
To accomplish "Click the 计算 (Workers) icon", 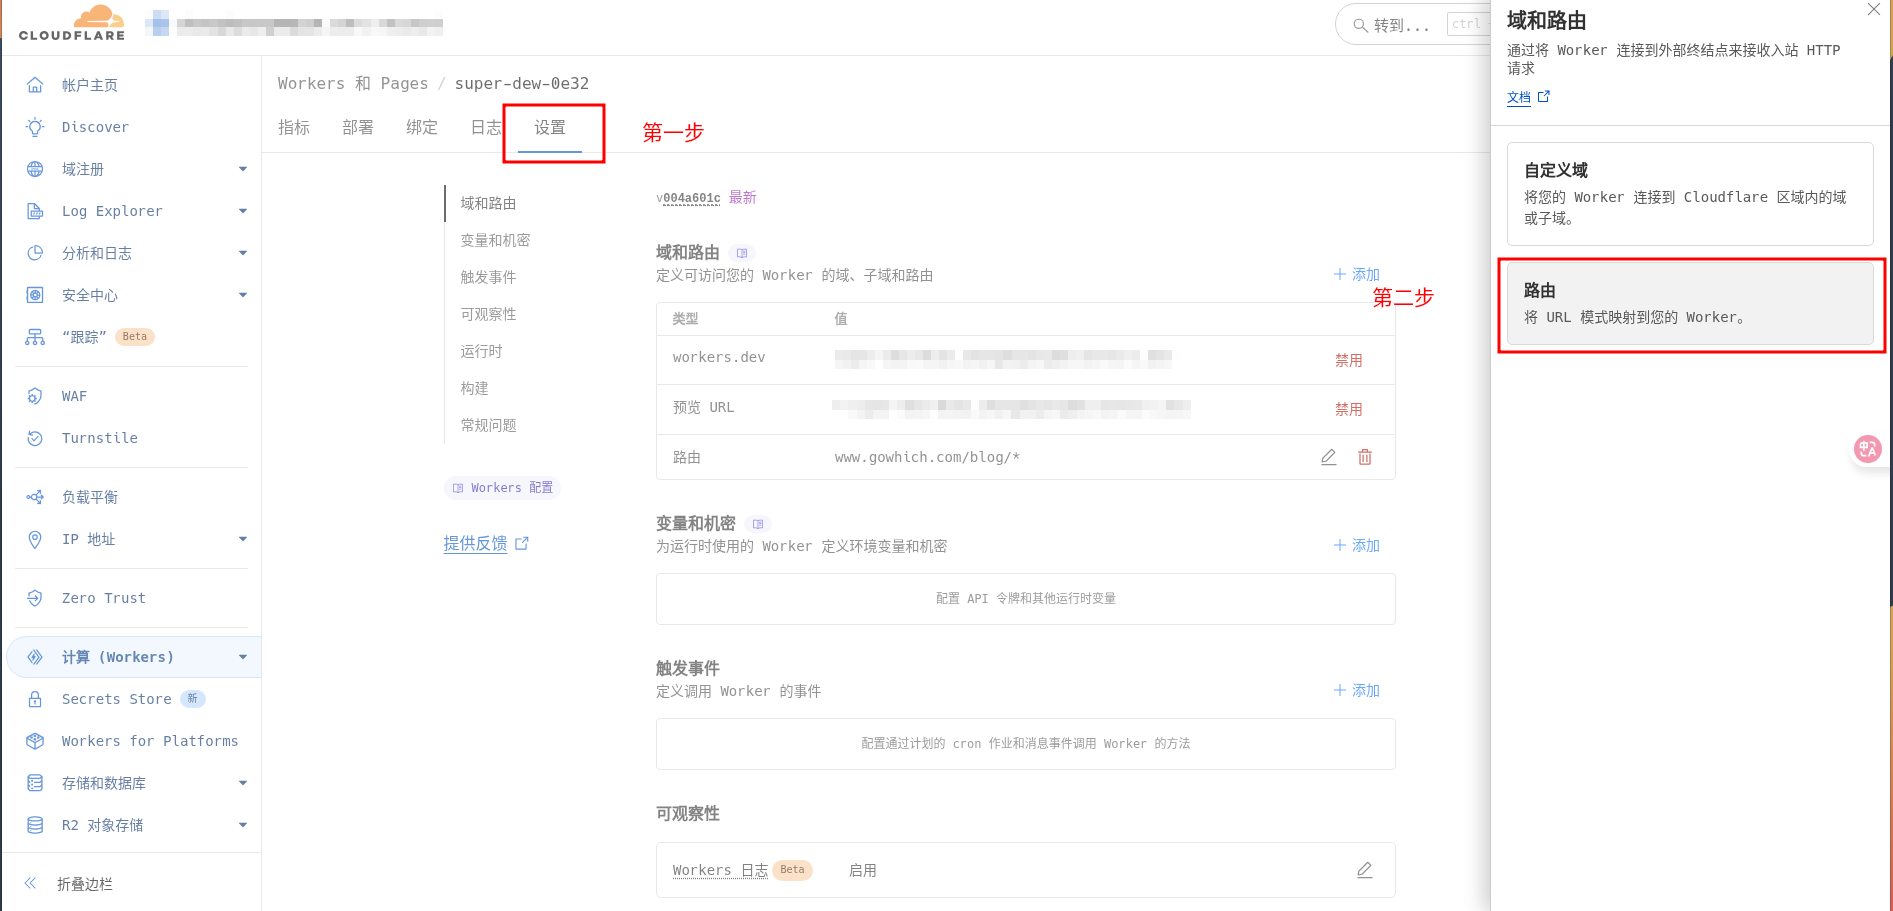I will pos(35,657).
